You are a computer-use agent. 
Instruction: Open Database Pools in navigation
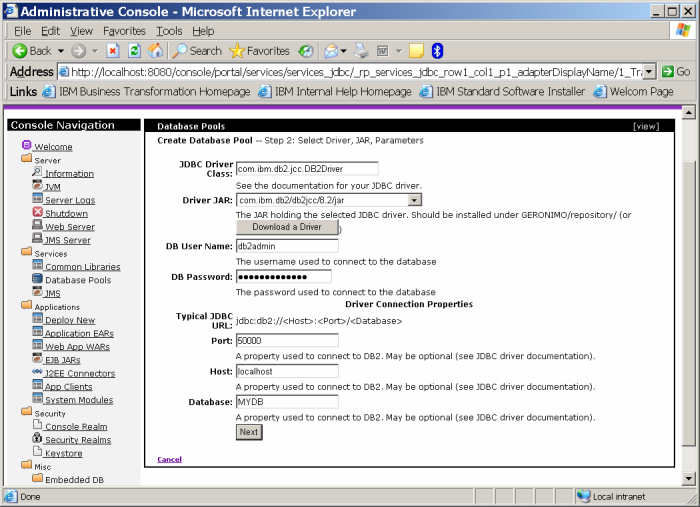(x=77, y=280)
